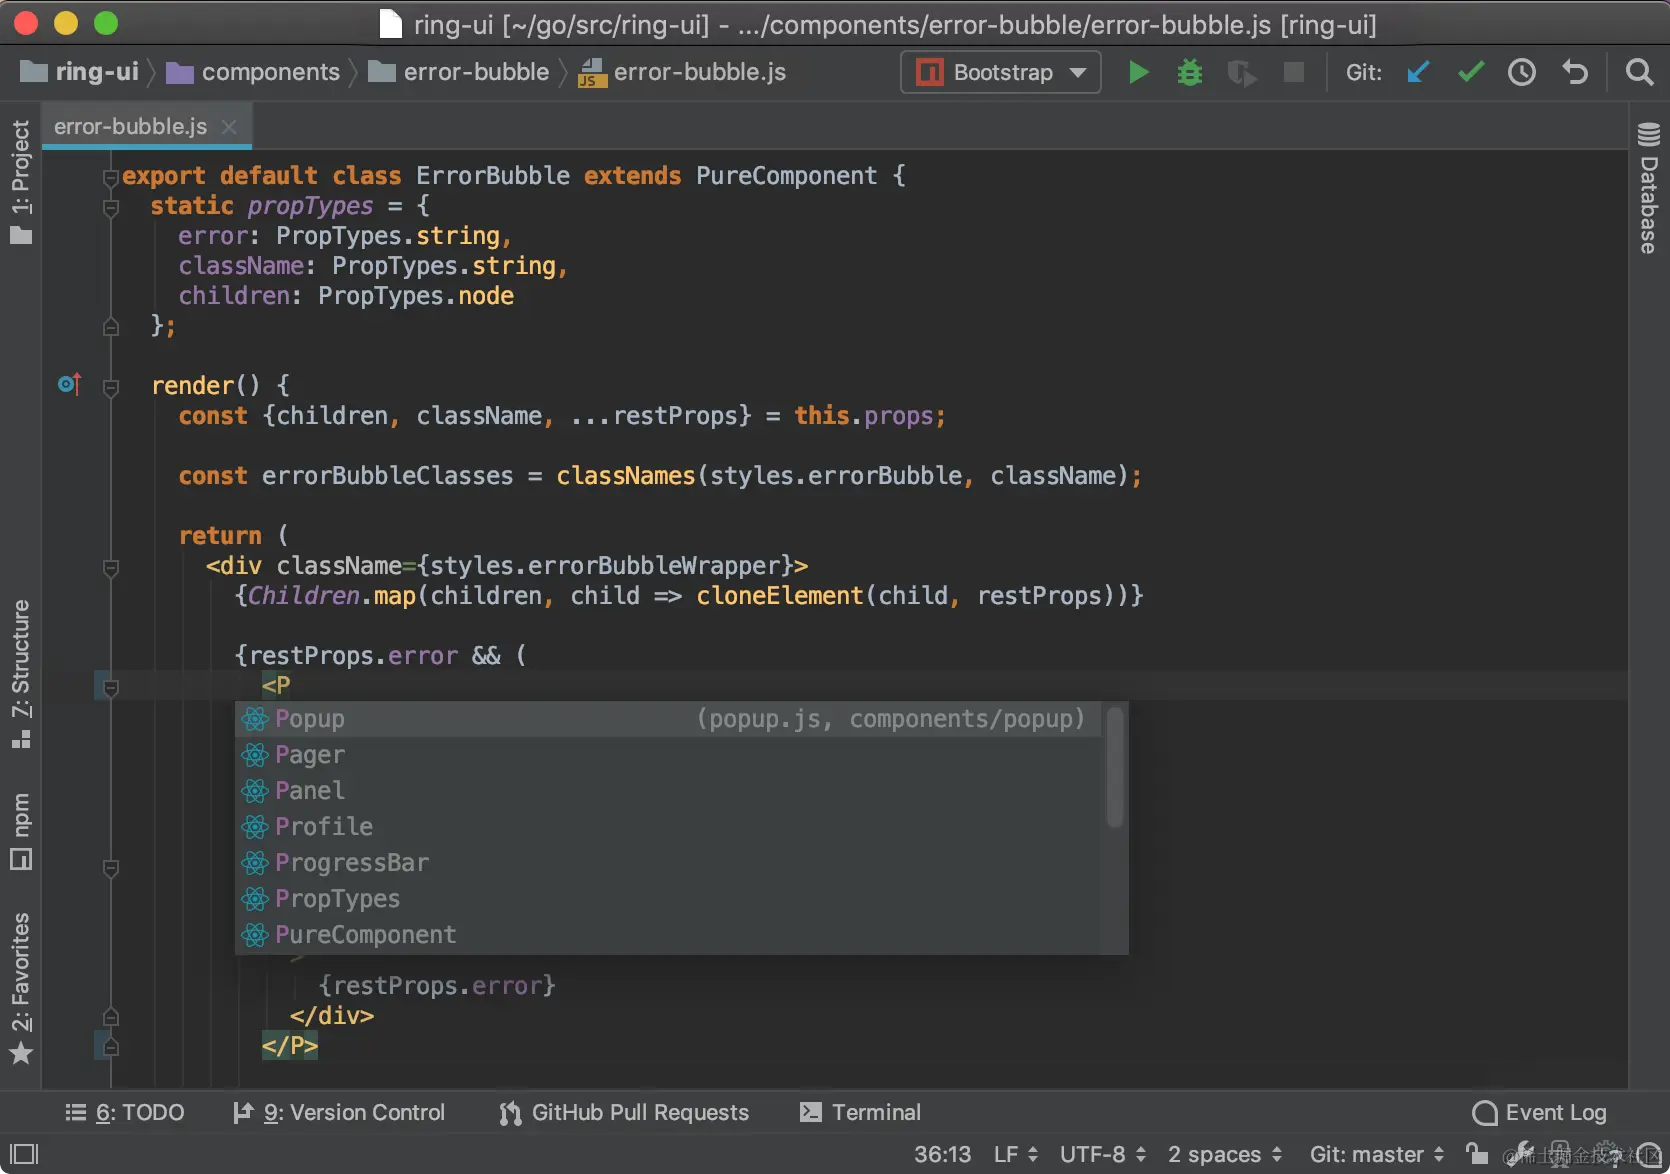
Task: Click the closing </P> tag in code
Action: (290, 1046)
